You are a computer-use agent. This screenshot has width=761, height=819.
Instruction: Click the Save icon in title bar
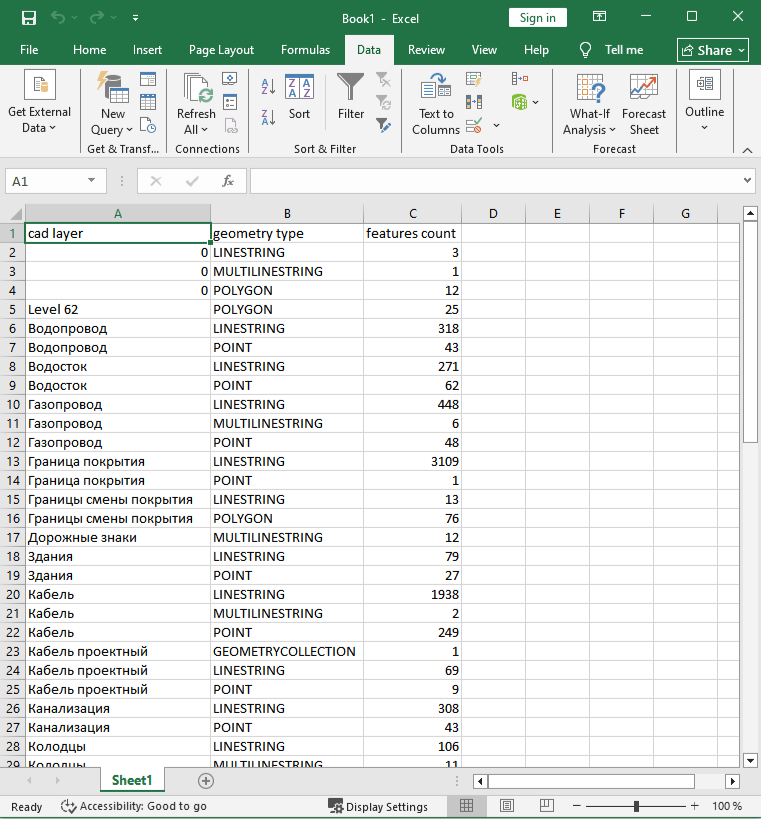[x=28, y=18]
